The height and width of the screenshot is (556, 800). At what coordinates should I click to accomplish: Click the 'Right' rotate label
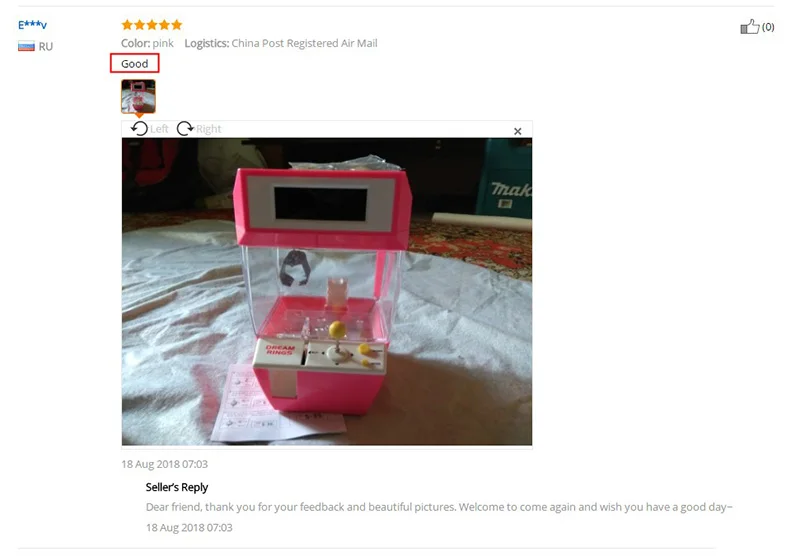click(x=209, y=129)
